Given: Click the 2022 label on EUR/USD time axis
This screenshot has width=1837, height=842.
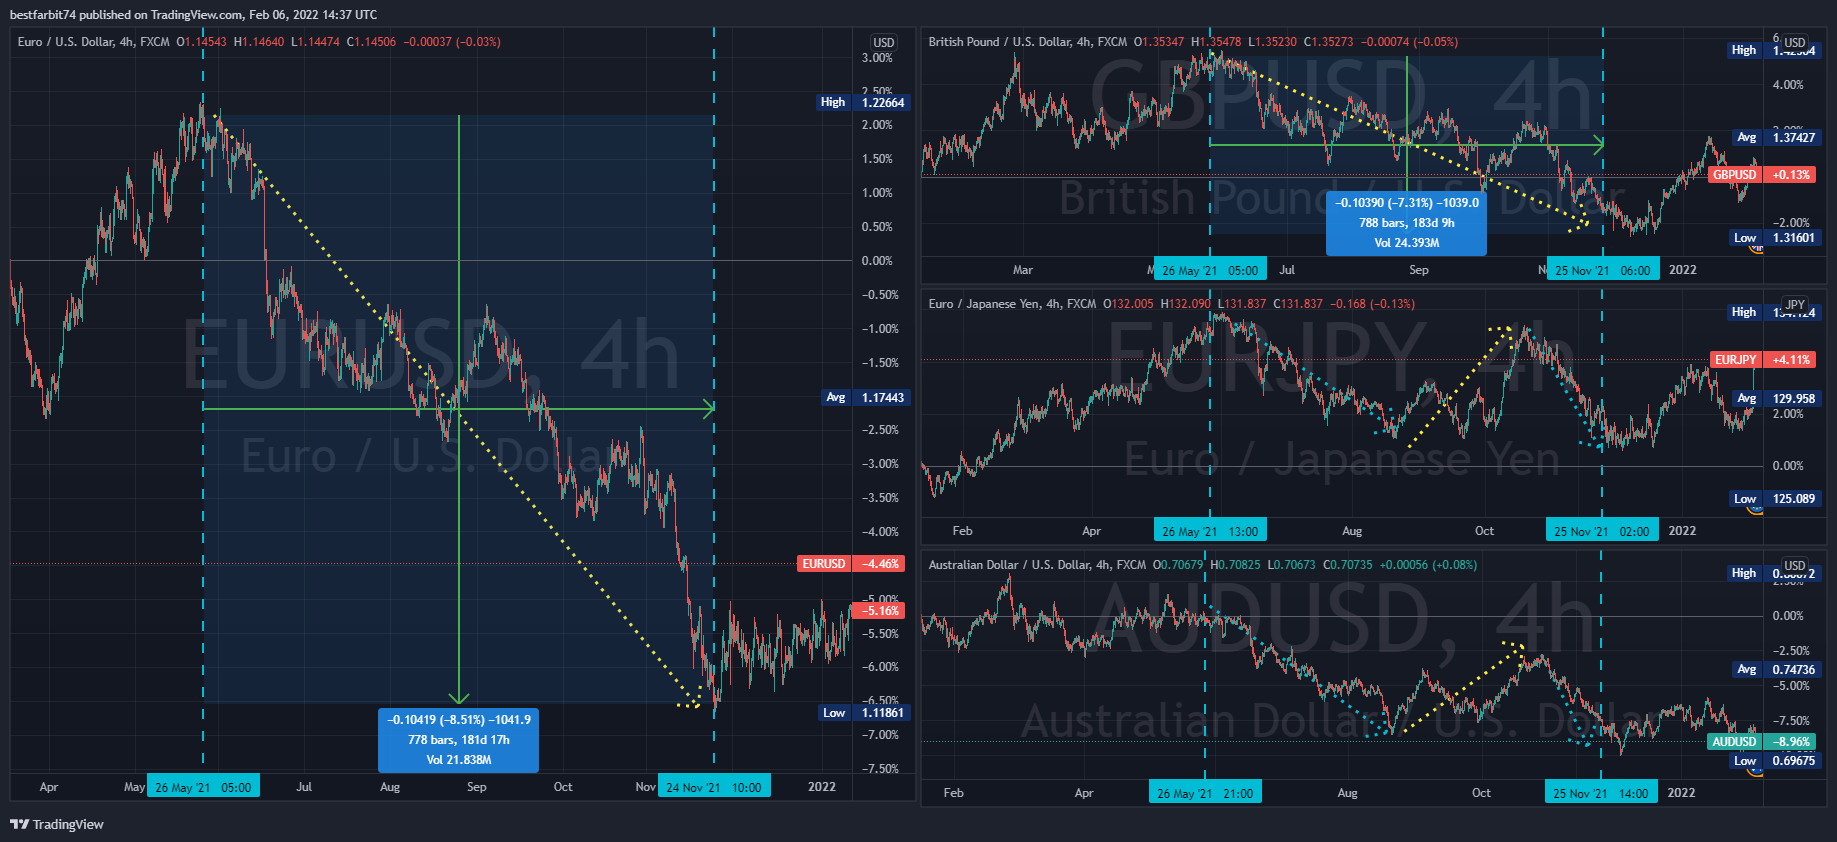Looking at the screenshot, I should tap(822, 787).
